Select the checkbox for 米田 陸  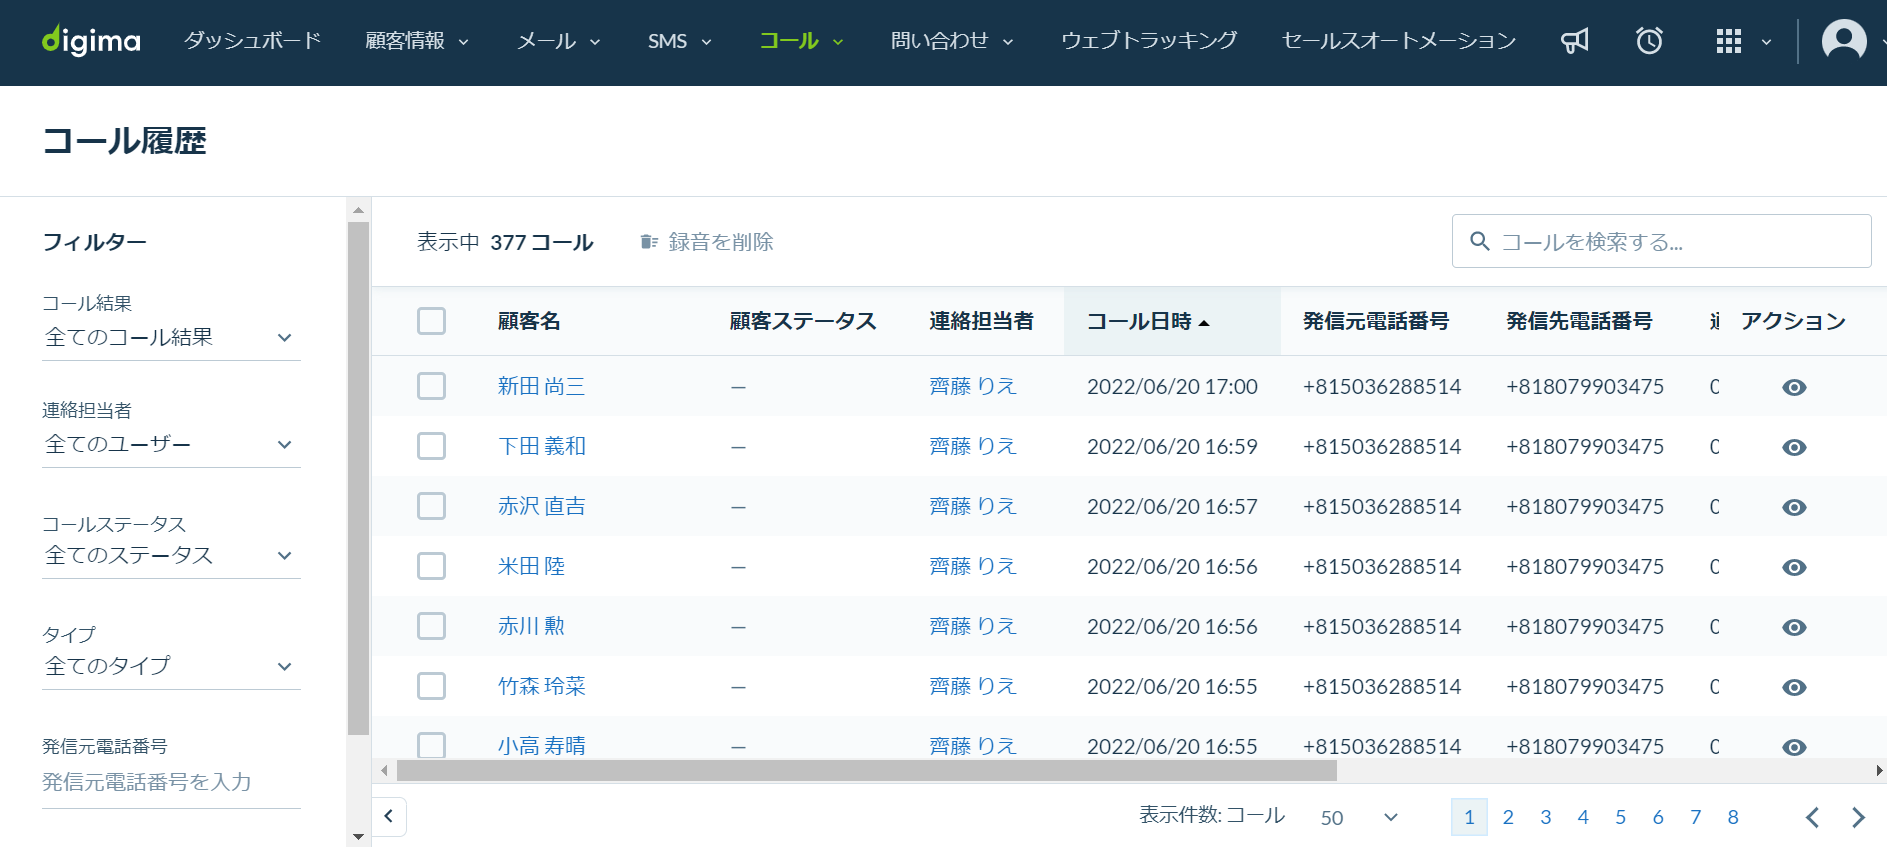(x=431, y=566)
